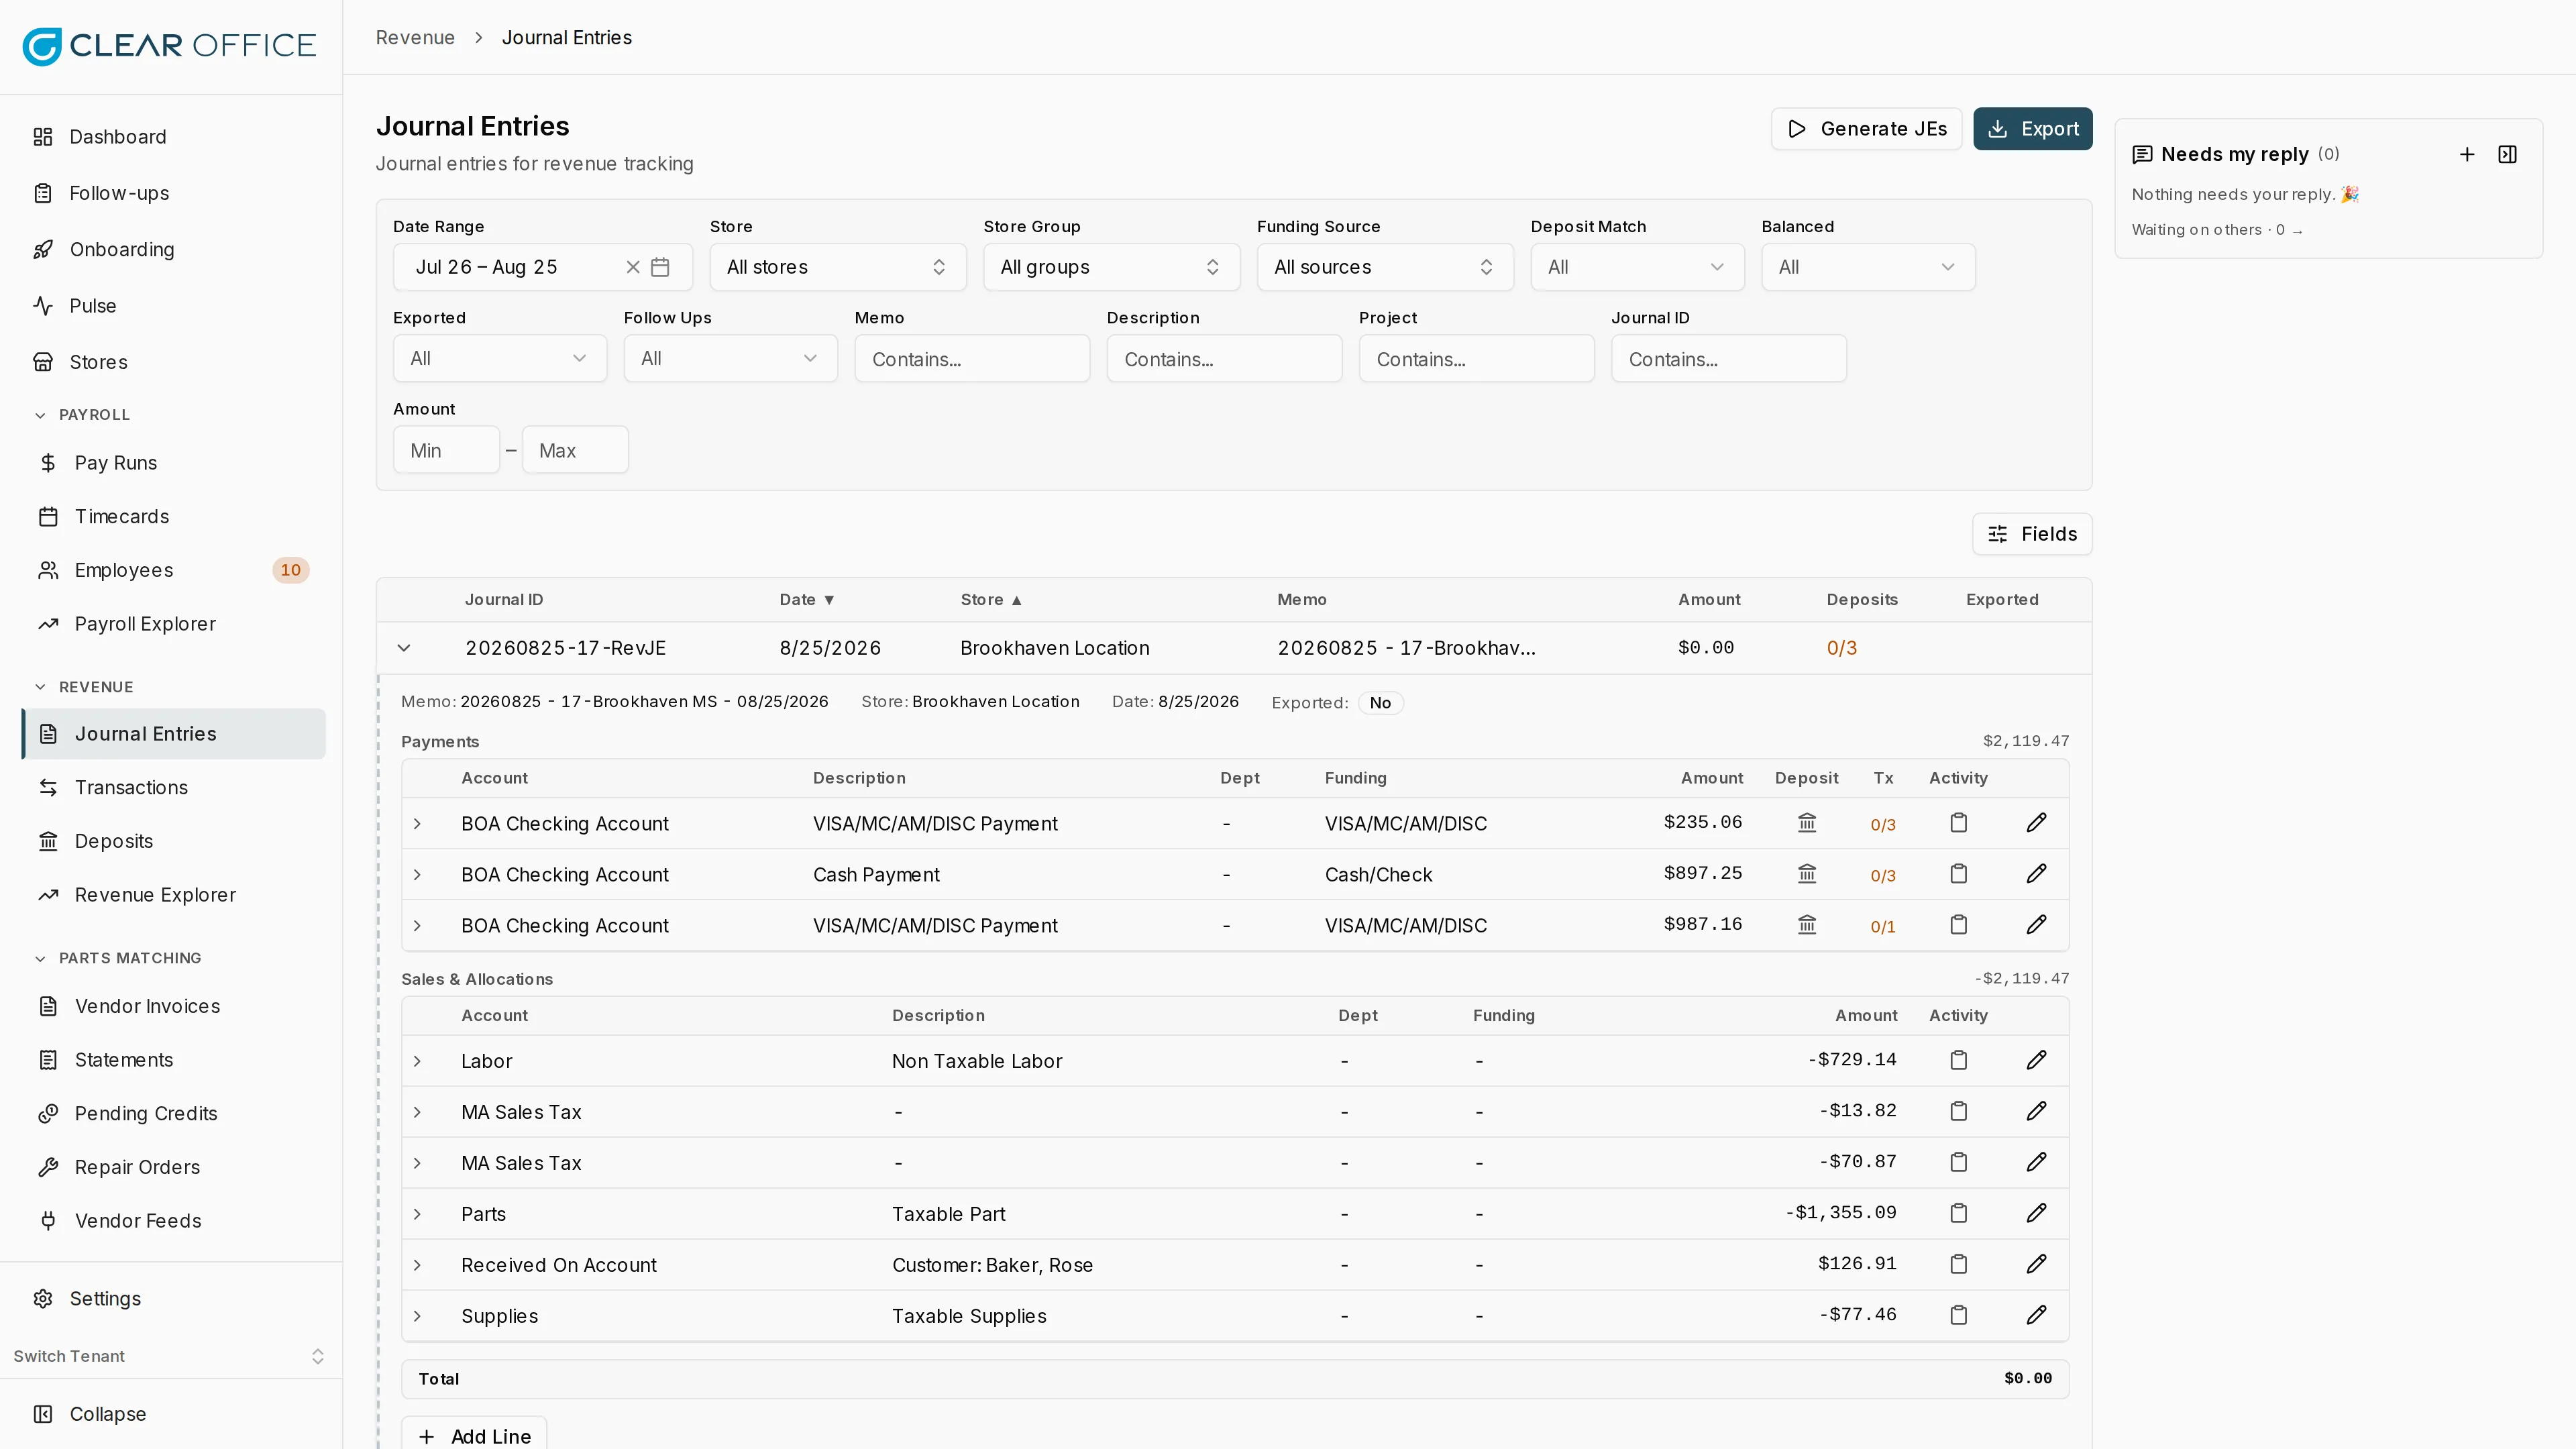Add a new reply with the plus icon
The image size is (2576, 1449).
point(2466,154)
